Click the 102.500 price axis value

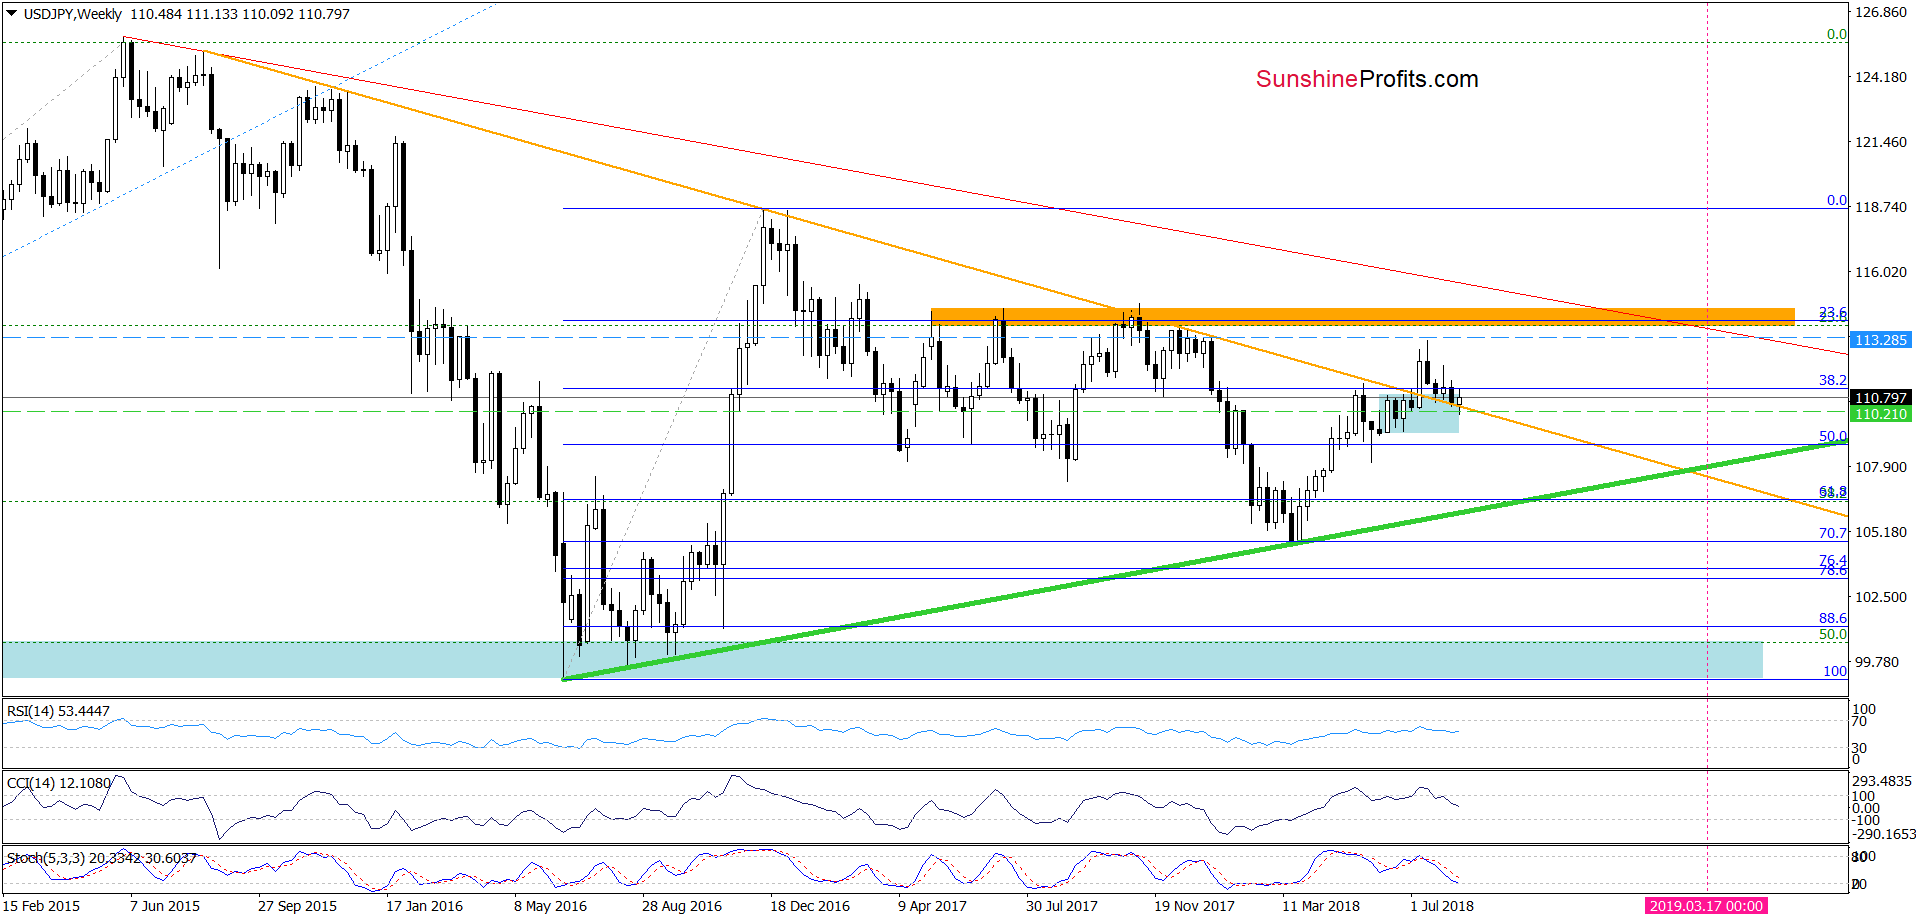coord(1881,597)
